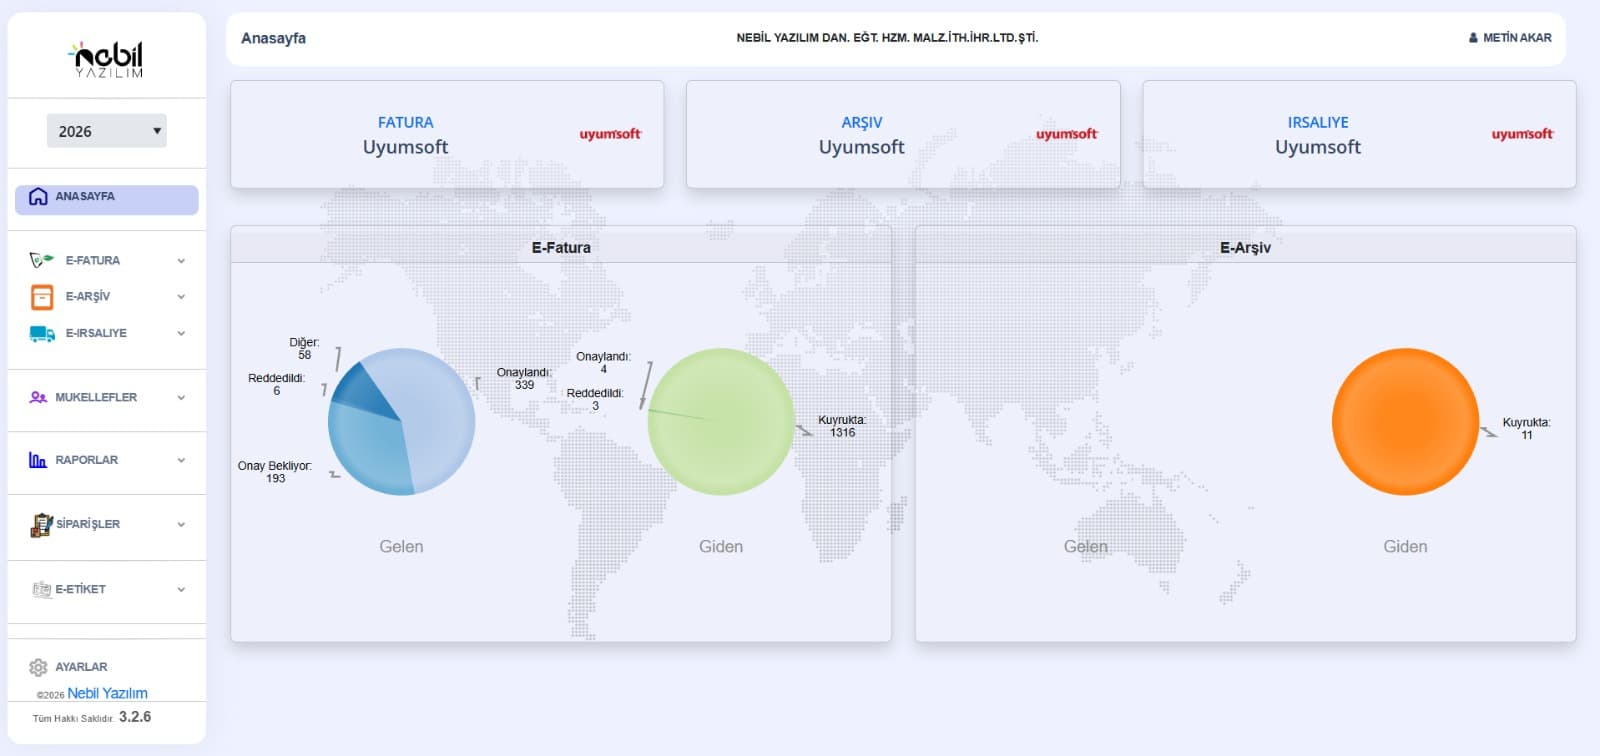Open the E-Etiket sidebar menu
This screenshot has width=1600, height=756.
click(107, 590)
